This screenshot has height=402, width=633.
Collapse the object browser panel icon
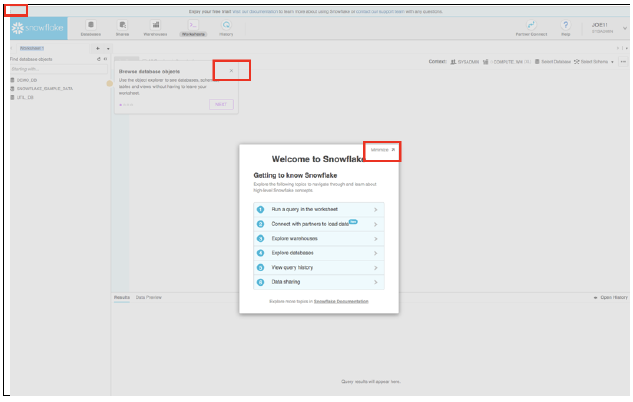tap(105, 59)
